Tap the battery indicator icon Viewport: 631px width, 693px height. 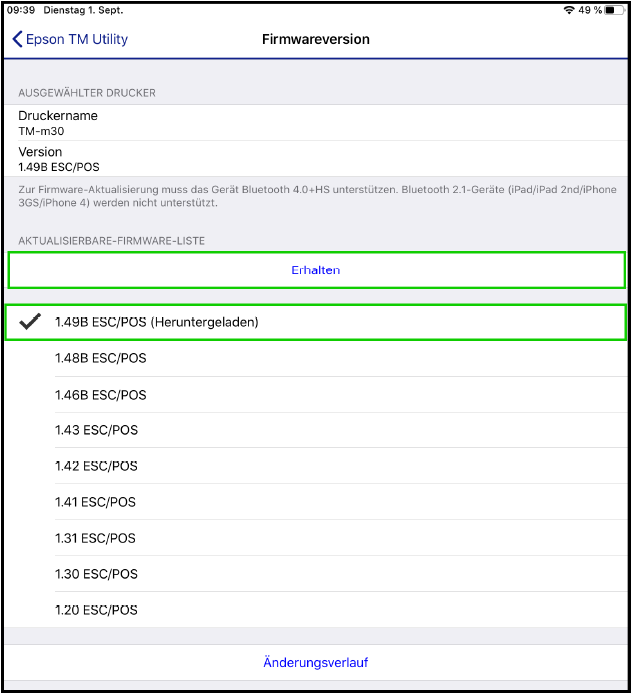615,10
